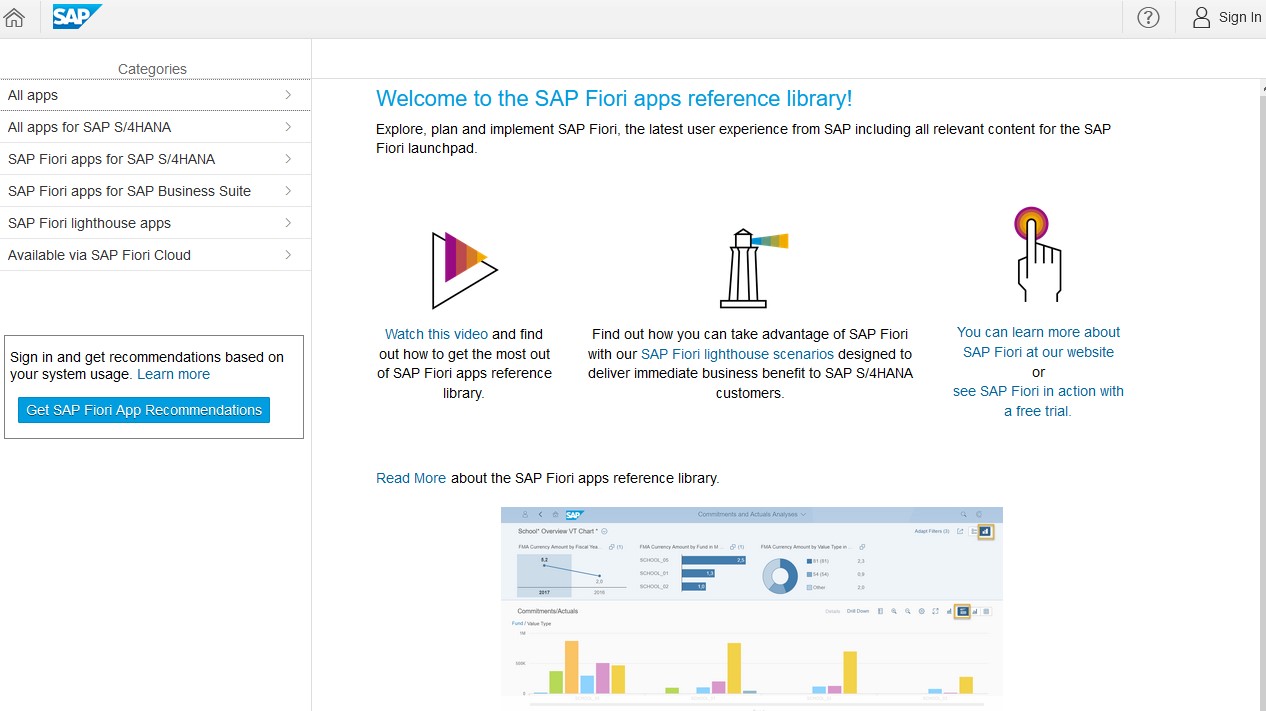Click the home icon in the top-left corner
The height and width of the screenshot is (711, 1266).
point(14,17)
